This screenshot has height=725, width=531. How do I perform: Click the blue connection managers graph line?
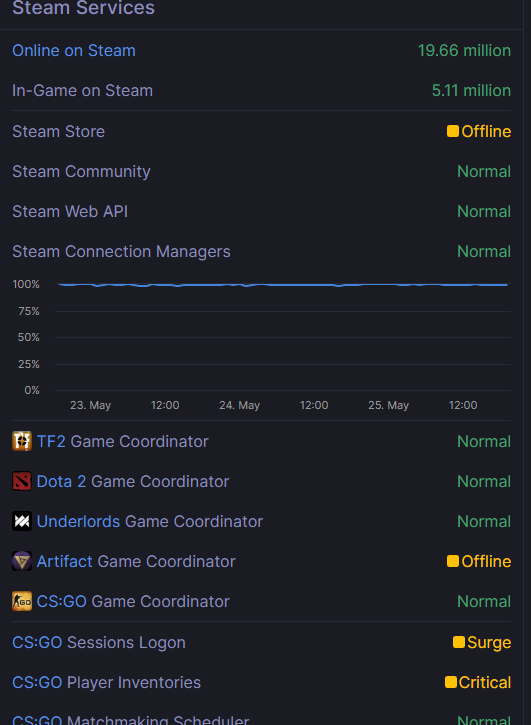(x=283, y=285)
